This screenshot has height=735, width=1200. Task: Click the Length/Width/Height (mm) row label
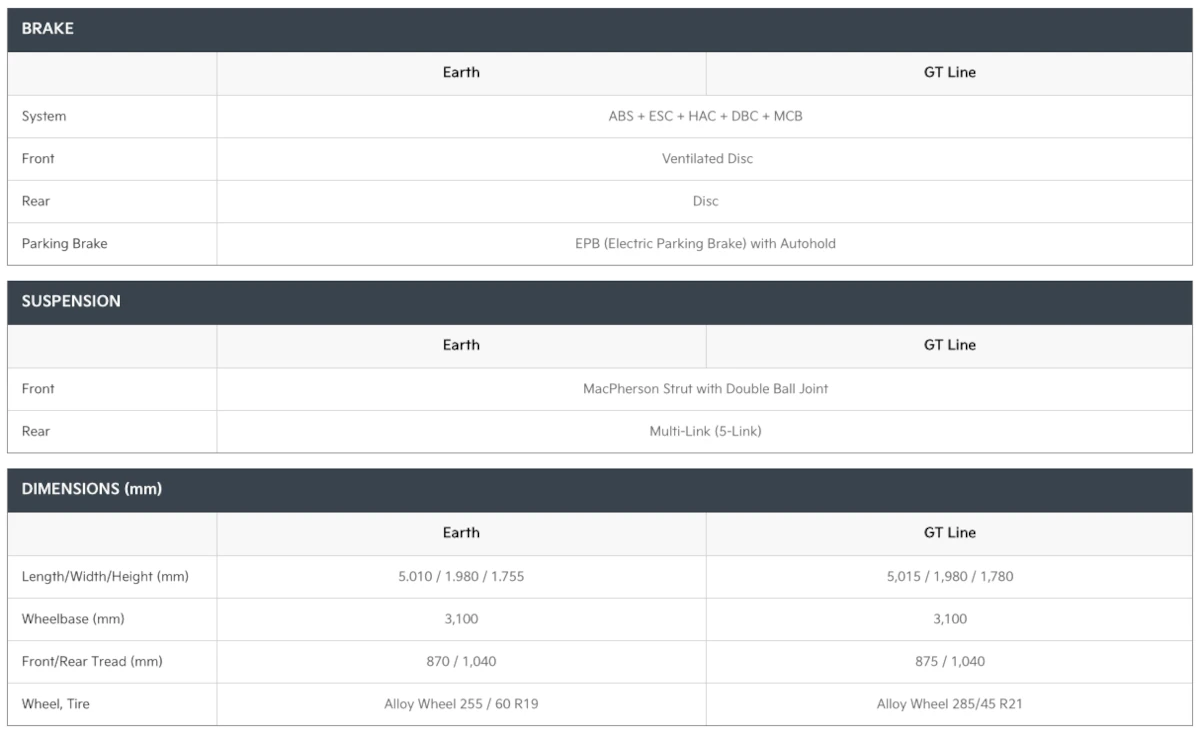(105, 577)
